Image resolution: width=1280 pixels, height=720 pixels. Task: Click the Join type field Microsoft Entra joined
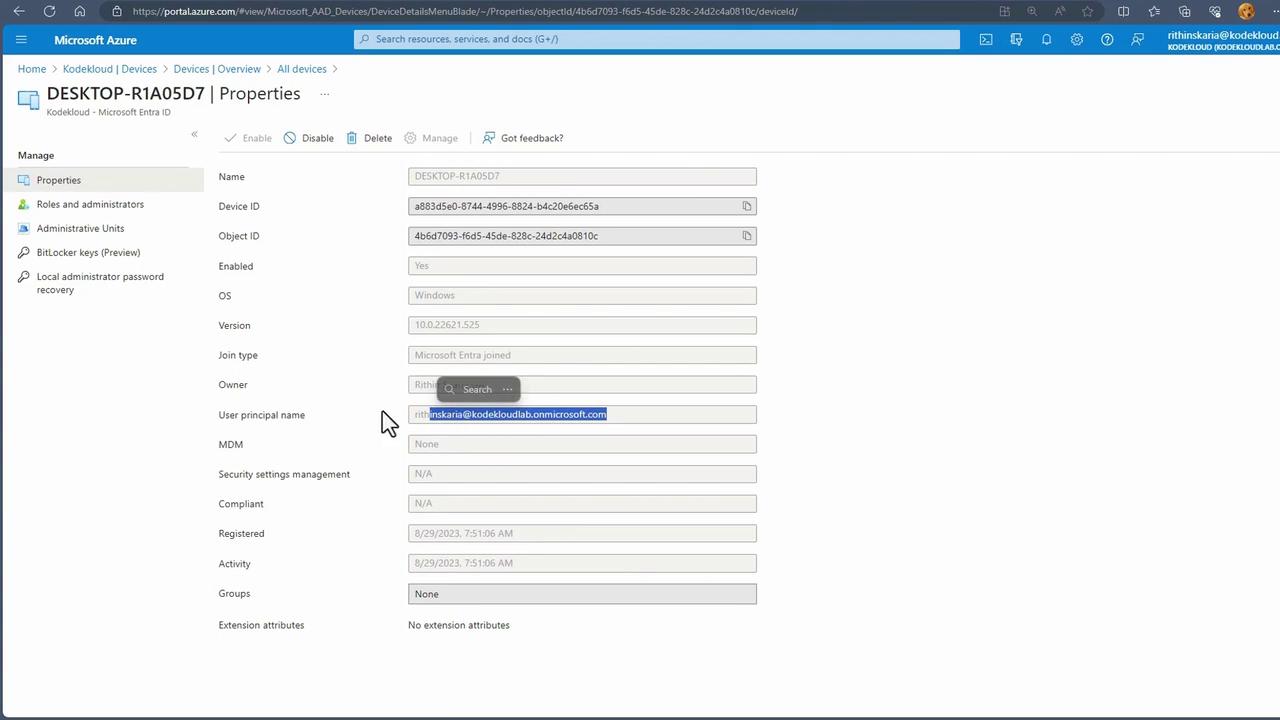click(x=582, y=355)
